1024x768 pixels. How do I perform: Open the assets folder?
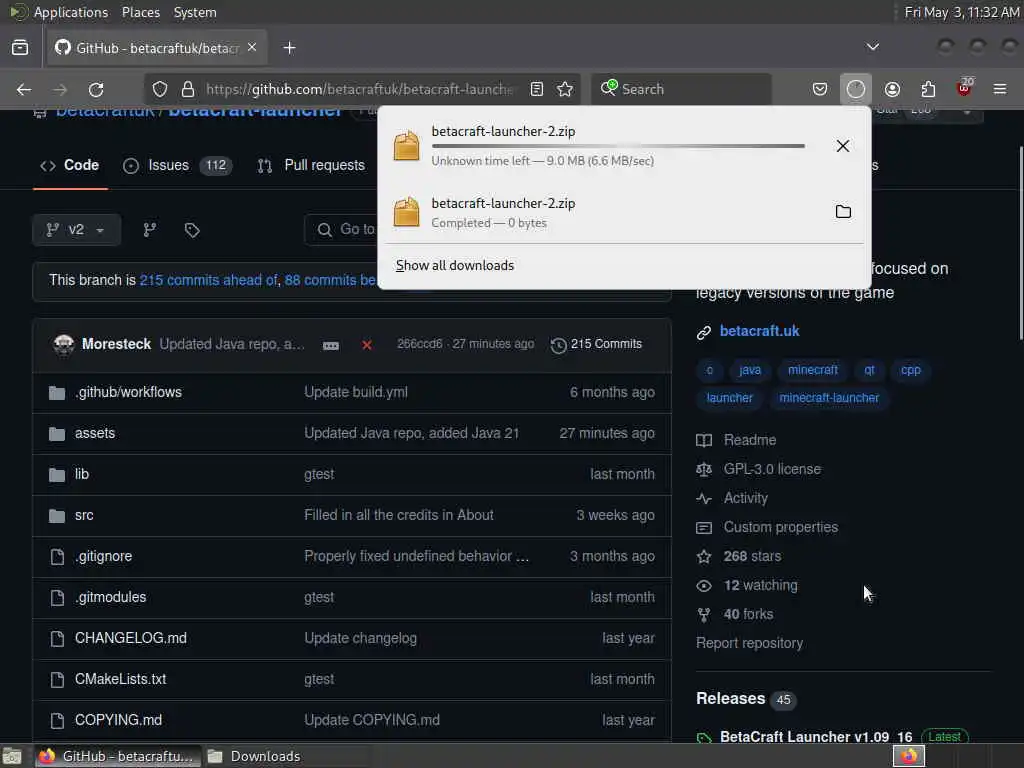[95, 433]
